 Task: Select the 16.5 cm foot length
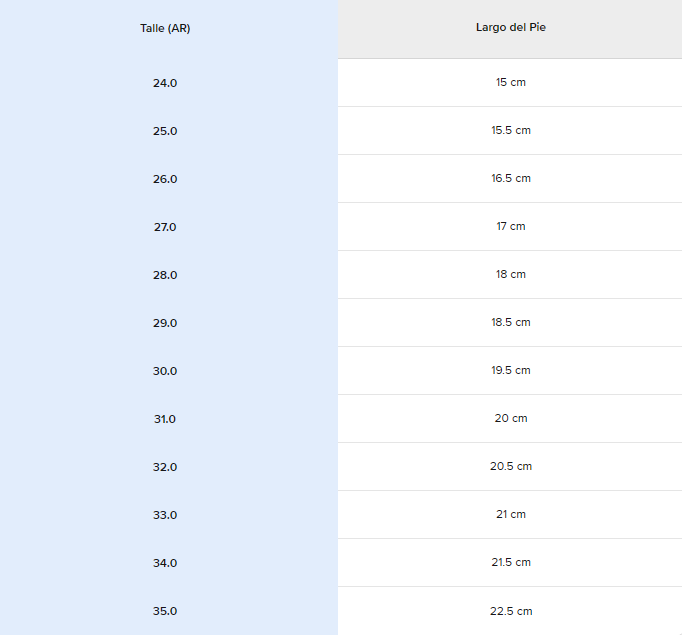[510, 178]
